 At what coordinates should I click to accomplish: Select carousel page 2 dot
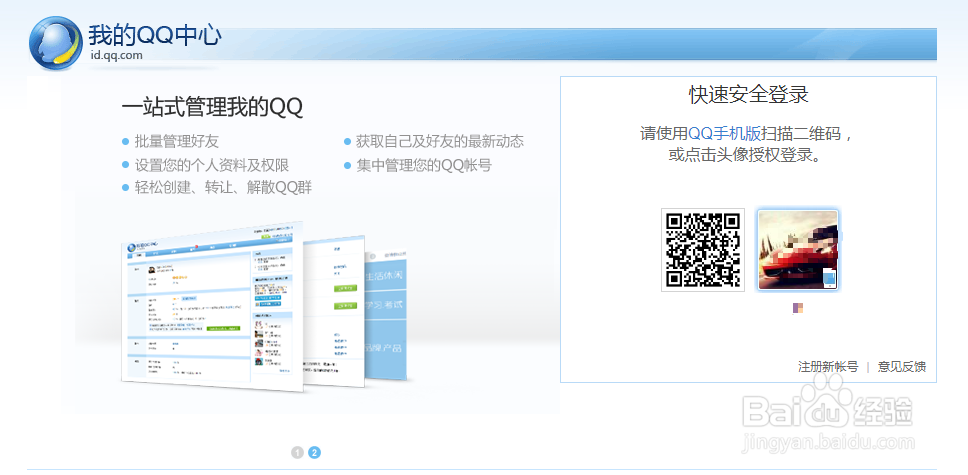[314, 453]
